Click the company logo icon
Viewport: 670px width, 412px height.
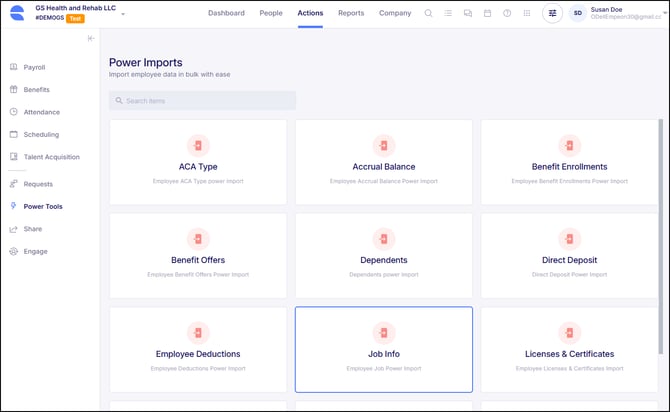pos(17,13)
